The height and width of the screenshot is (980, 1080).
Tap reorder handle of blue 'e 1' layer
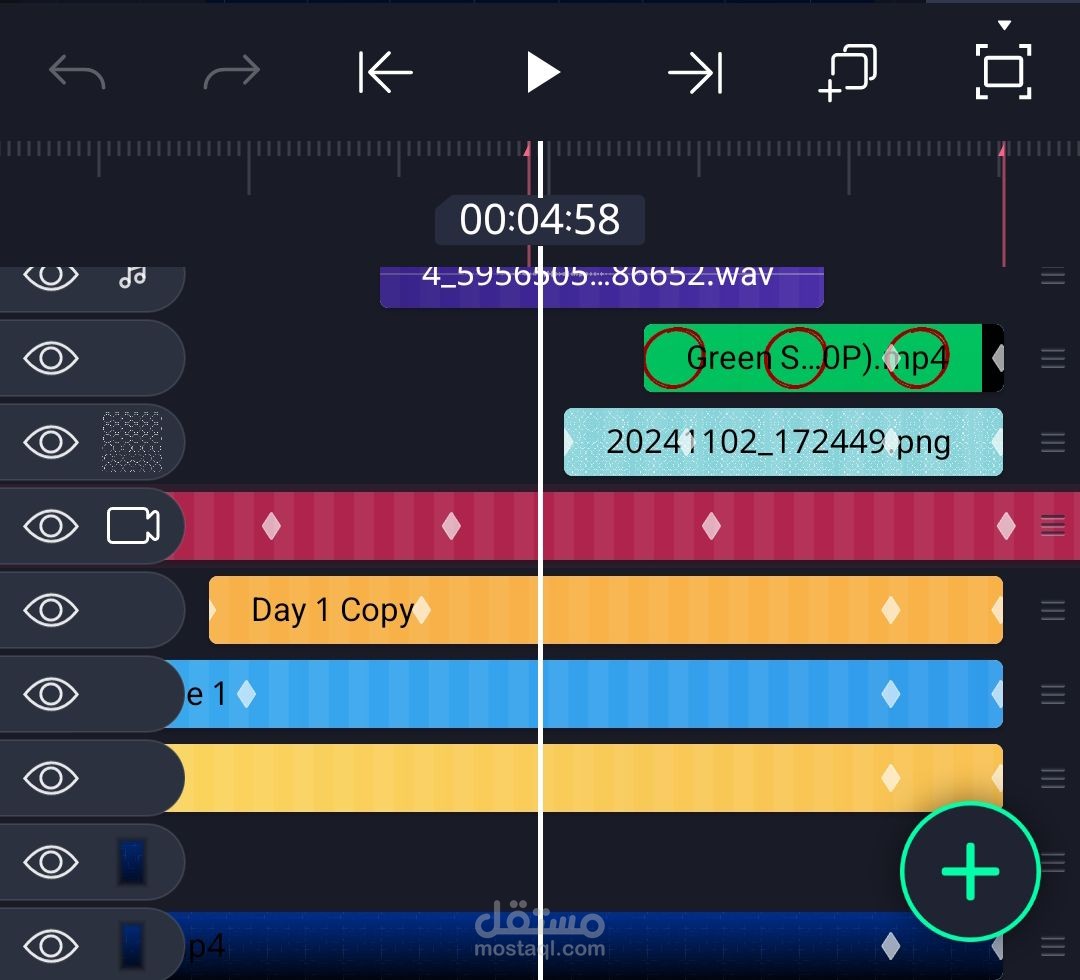click(x=1052, y=694)
